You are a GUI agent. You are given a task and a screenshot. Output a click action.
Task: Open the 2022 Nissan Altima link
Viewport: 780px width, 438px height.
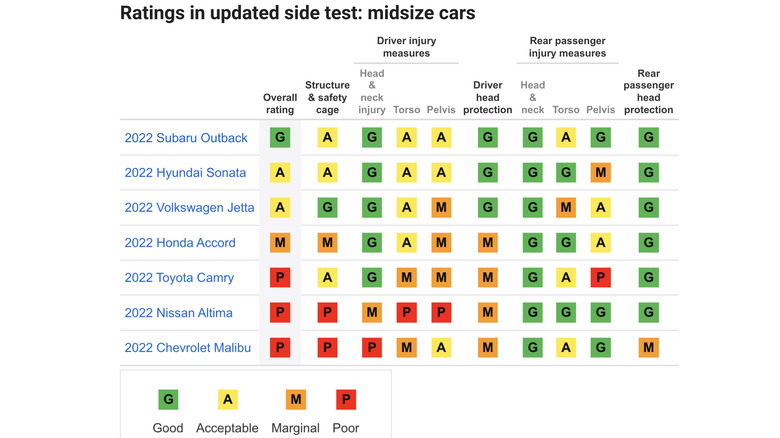pyautogui.click(x=178, y=313)
